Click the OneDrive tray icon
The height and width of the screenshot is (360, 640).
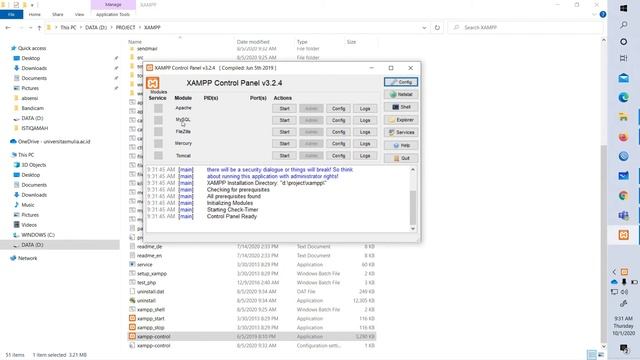coord(614,282)
